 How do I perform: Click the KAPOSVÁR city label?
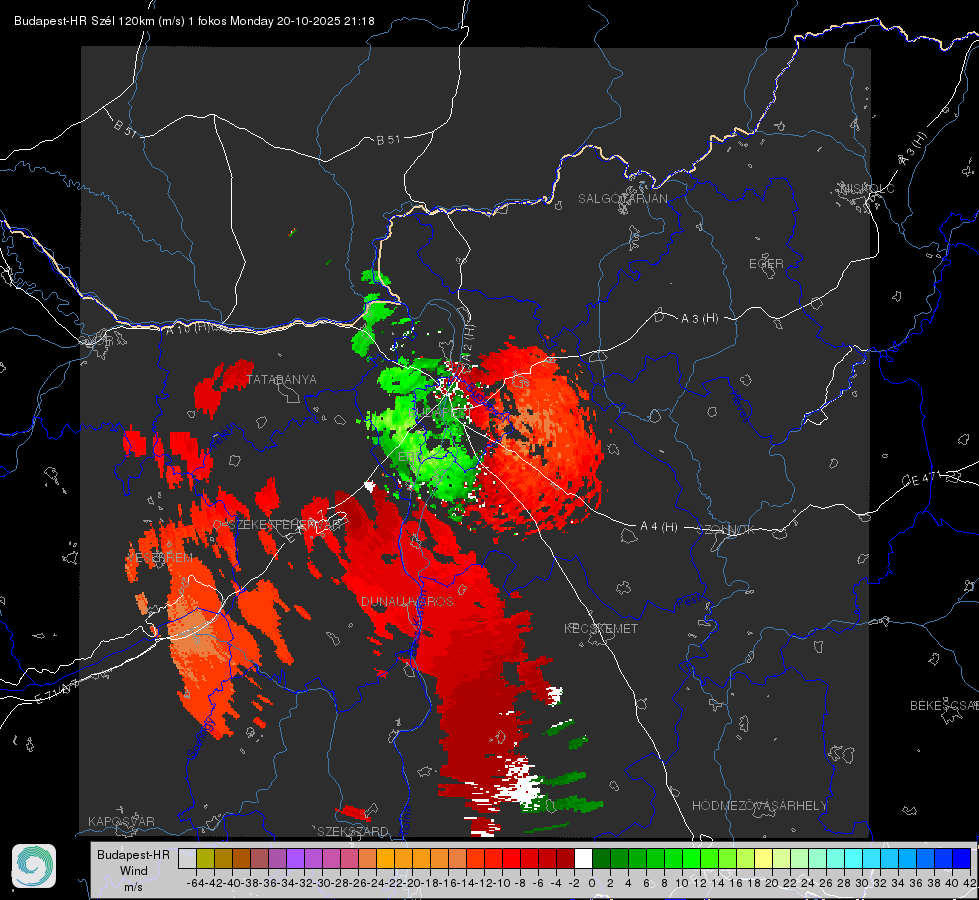[121, 821]
